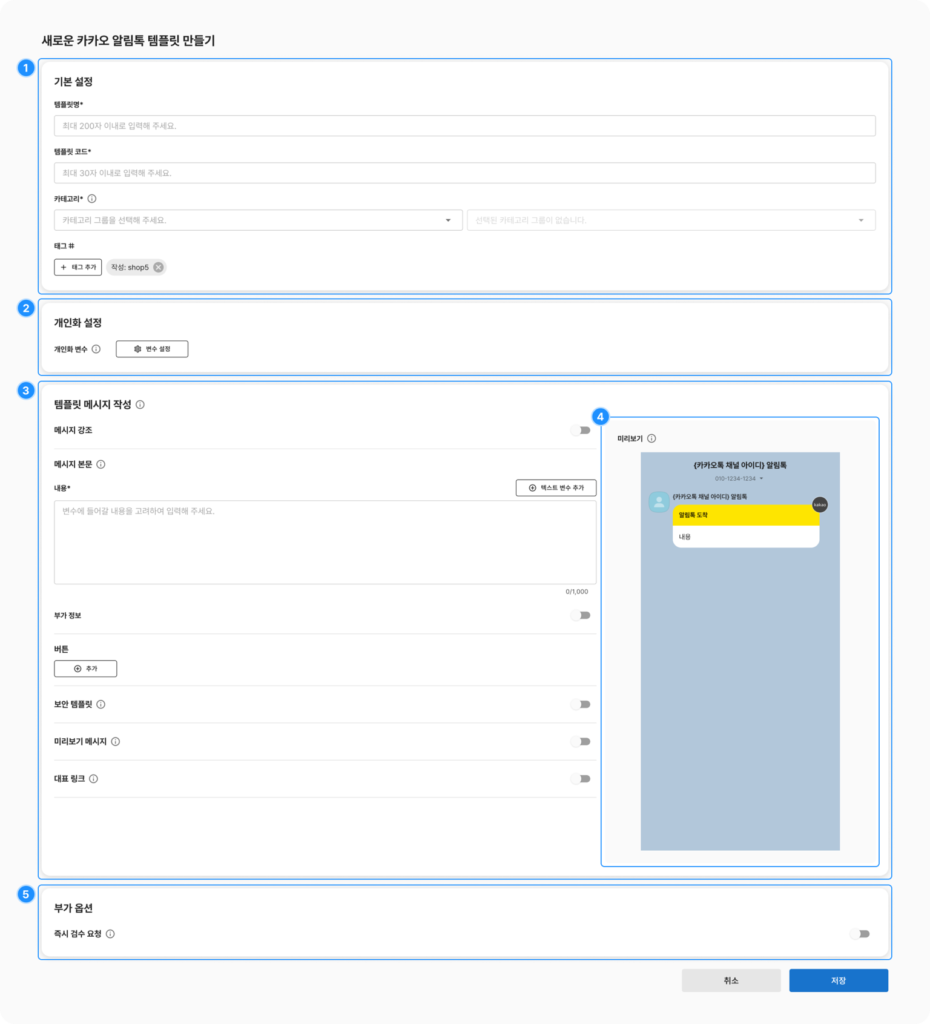The width and height of the screenshot is (930, 1024).
Task: Click the yellow 알림톡 도착 banner in the preview
Action: (745, 515)
